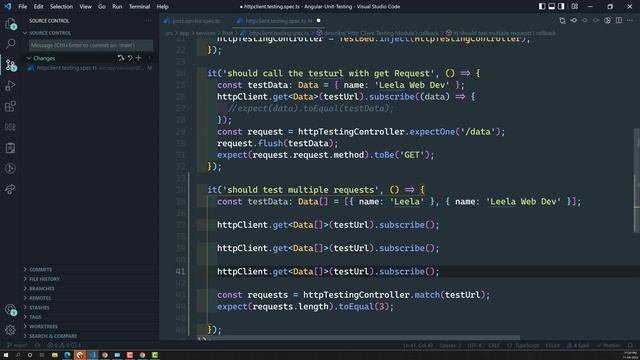The height and width of the screenshot is (360, 640).
Task: Click the UTF-8 encoding status item
Action: pyautogui.click(x=474, y=345)
